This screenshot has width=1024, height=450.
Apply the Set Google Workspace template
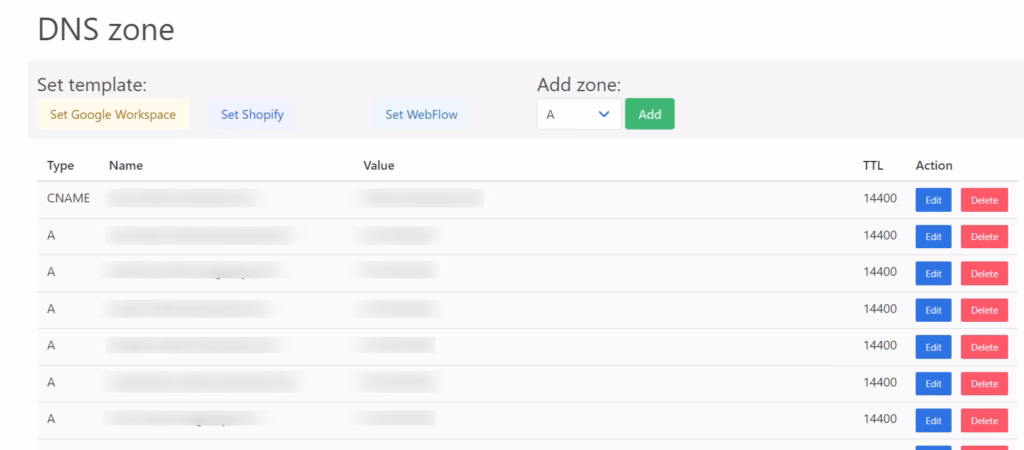pyautogui.click(x=113, y=114)
